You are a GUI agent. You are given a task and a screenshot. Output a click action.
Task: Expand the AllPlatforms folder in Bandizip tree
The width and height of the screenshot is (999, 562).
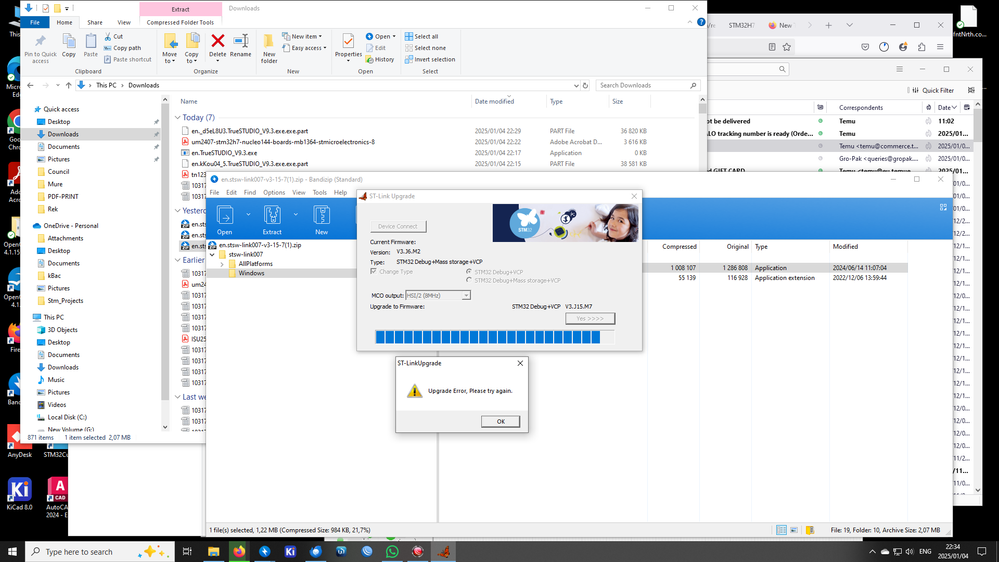tap(222, 264)
